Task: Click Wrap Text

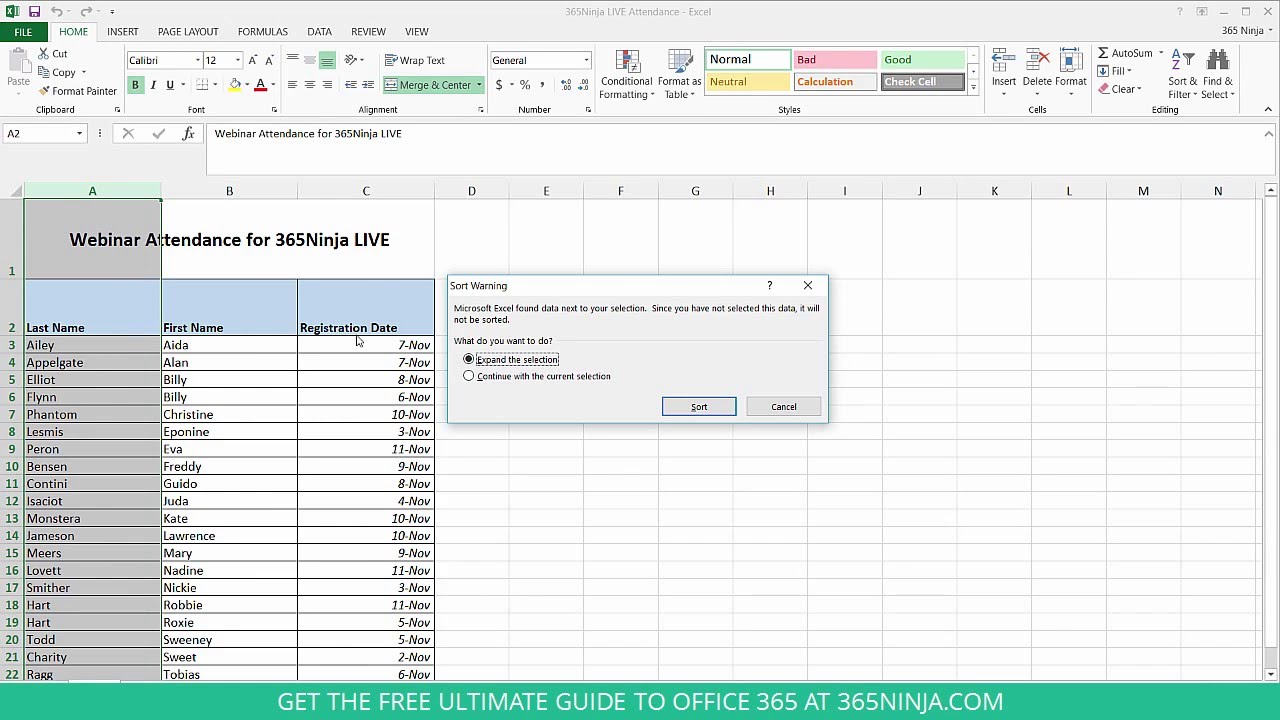Action: [x=415, y=60]
